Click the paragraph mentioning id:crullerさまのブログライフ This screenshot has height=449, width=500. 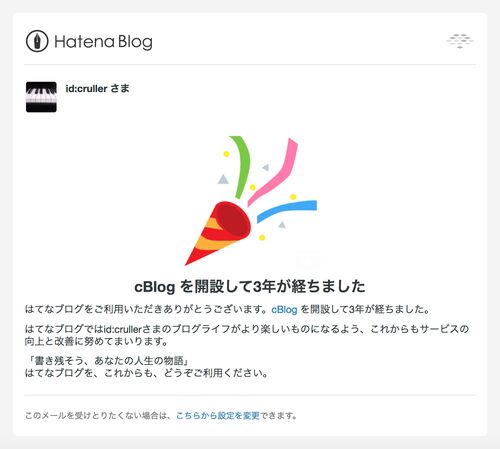pyautogui.click(x=247, y=335)
